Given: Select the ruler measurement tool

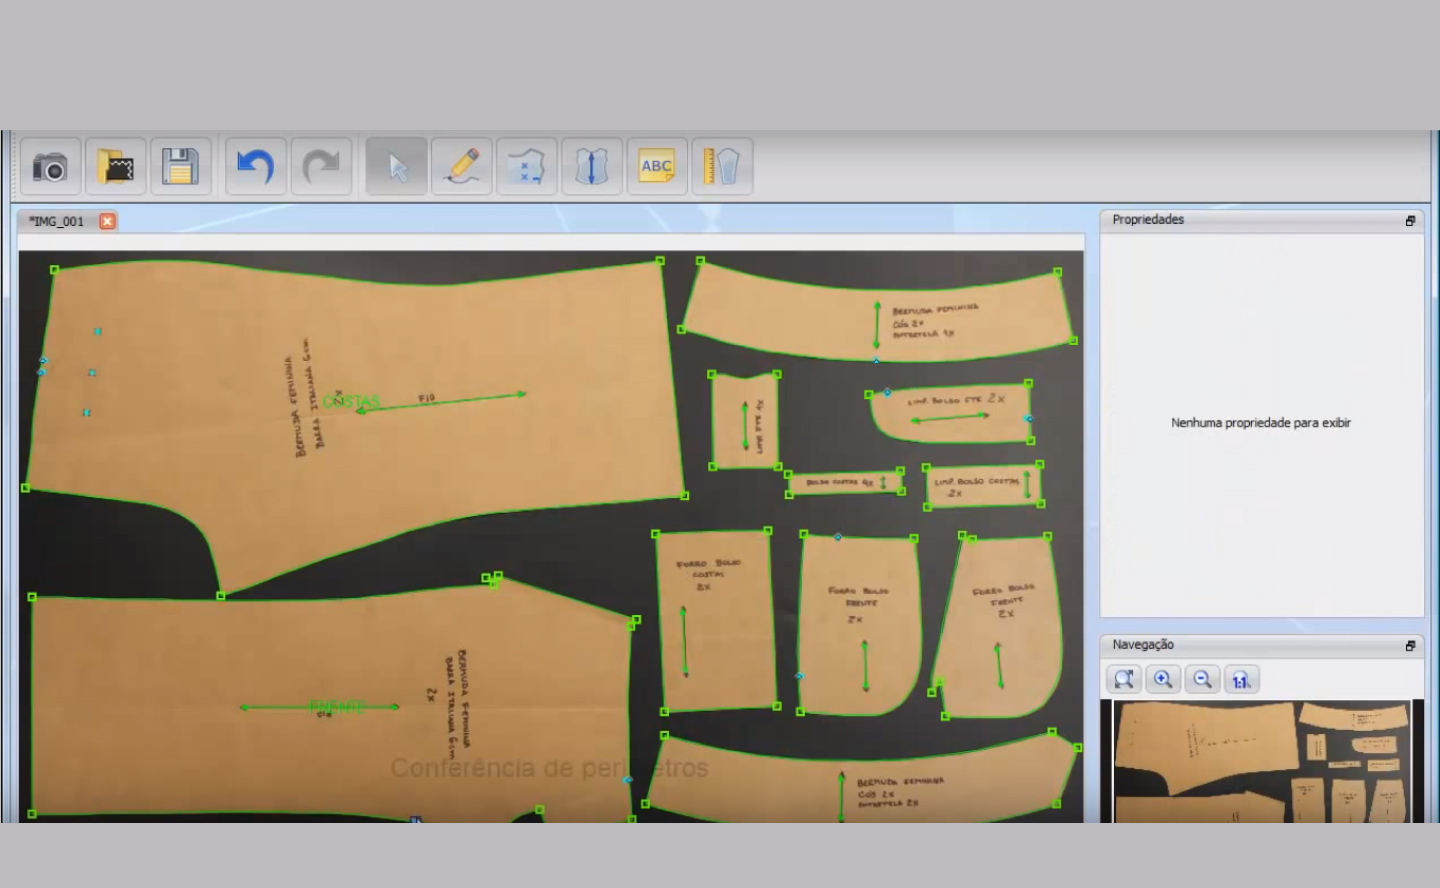Looking at the screenshot, I should (x=722, y=167).
